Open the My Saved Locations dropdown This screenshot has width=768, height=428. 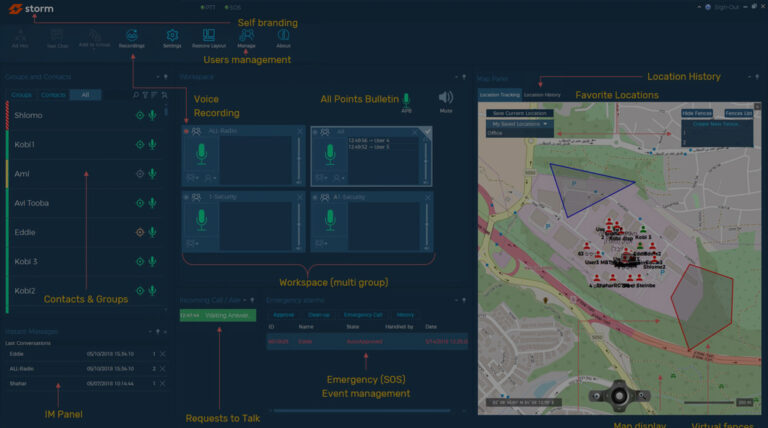[520, 124]
